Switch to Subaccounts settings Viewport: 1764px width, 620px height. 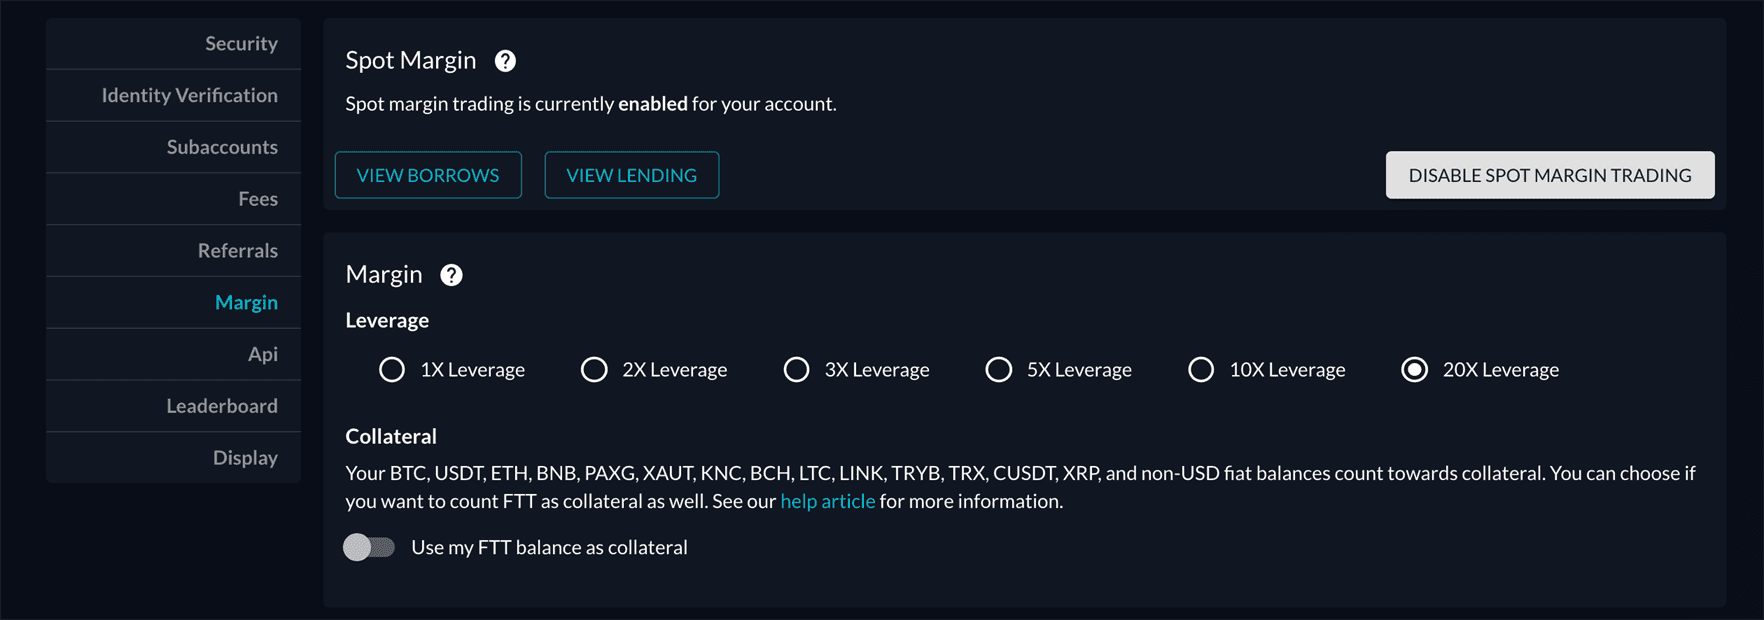(x=222, y=147)
